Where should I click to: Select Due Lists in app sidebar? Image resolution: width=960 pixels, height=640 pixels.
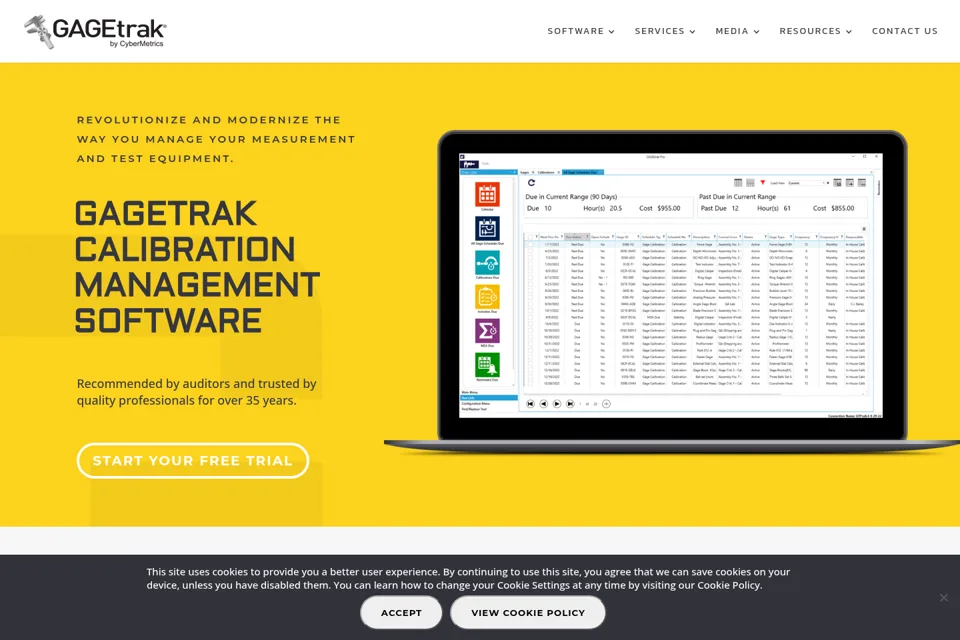coord(489,398)
